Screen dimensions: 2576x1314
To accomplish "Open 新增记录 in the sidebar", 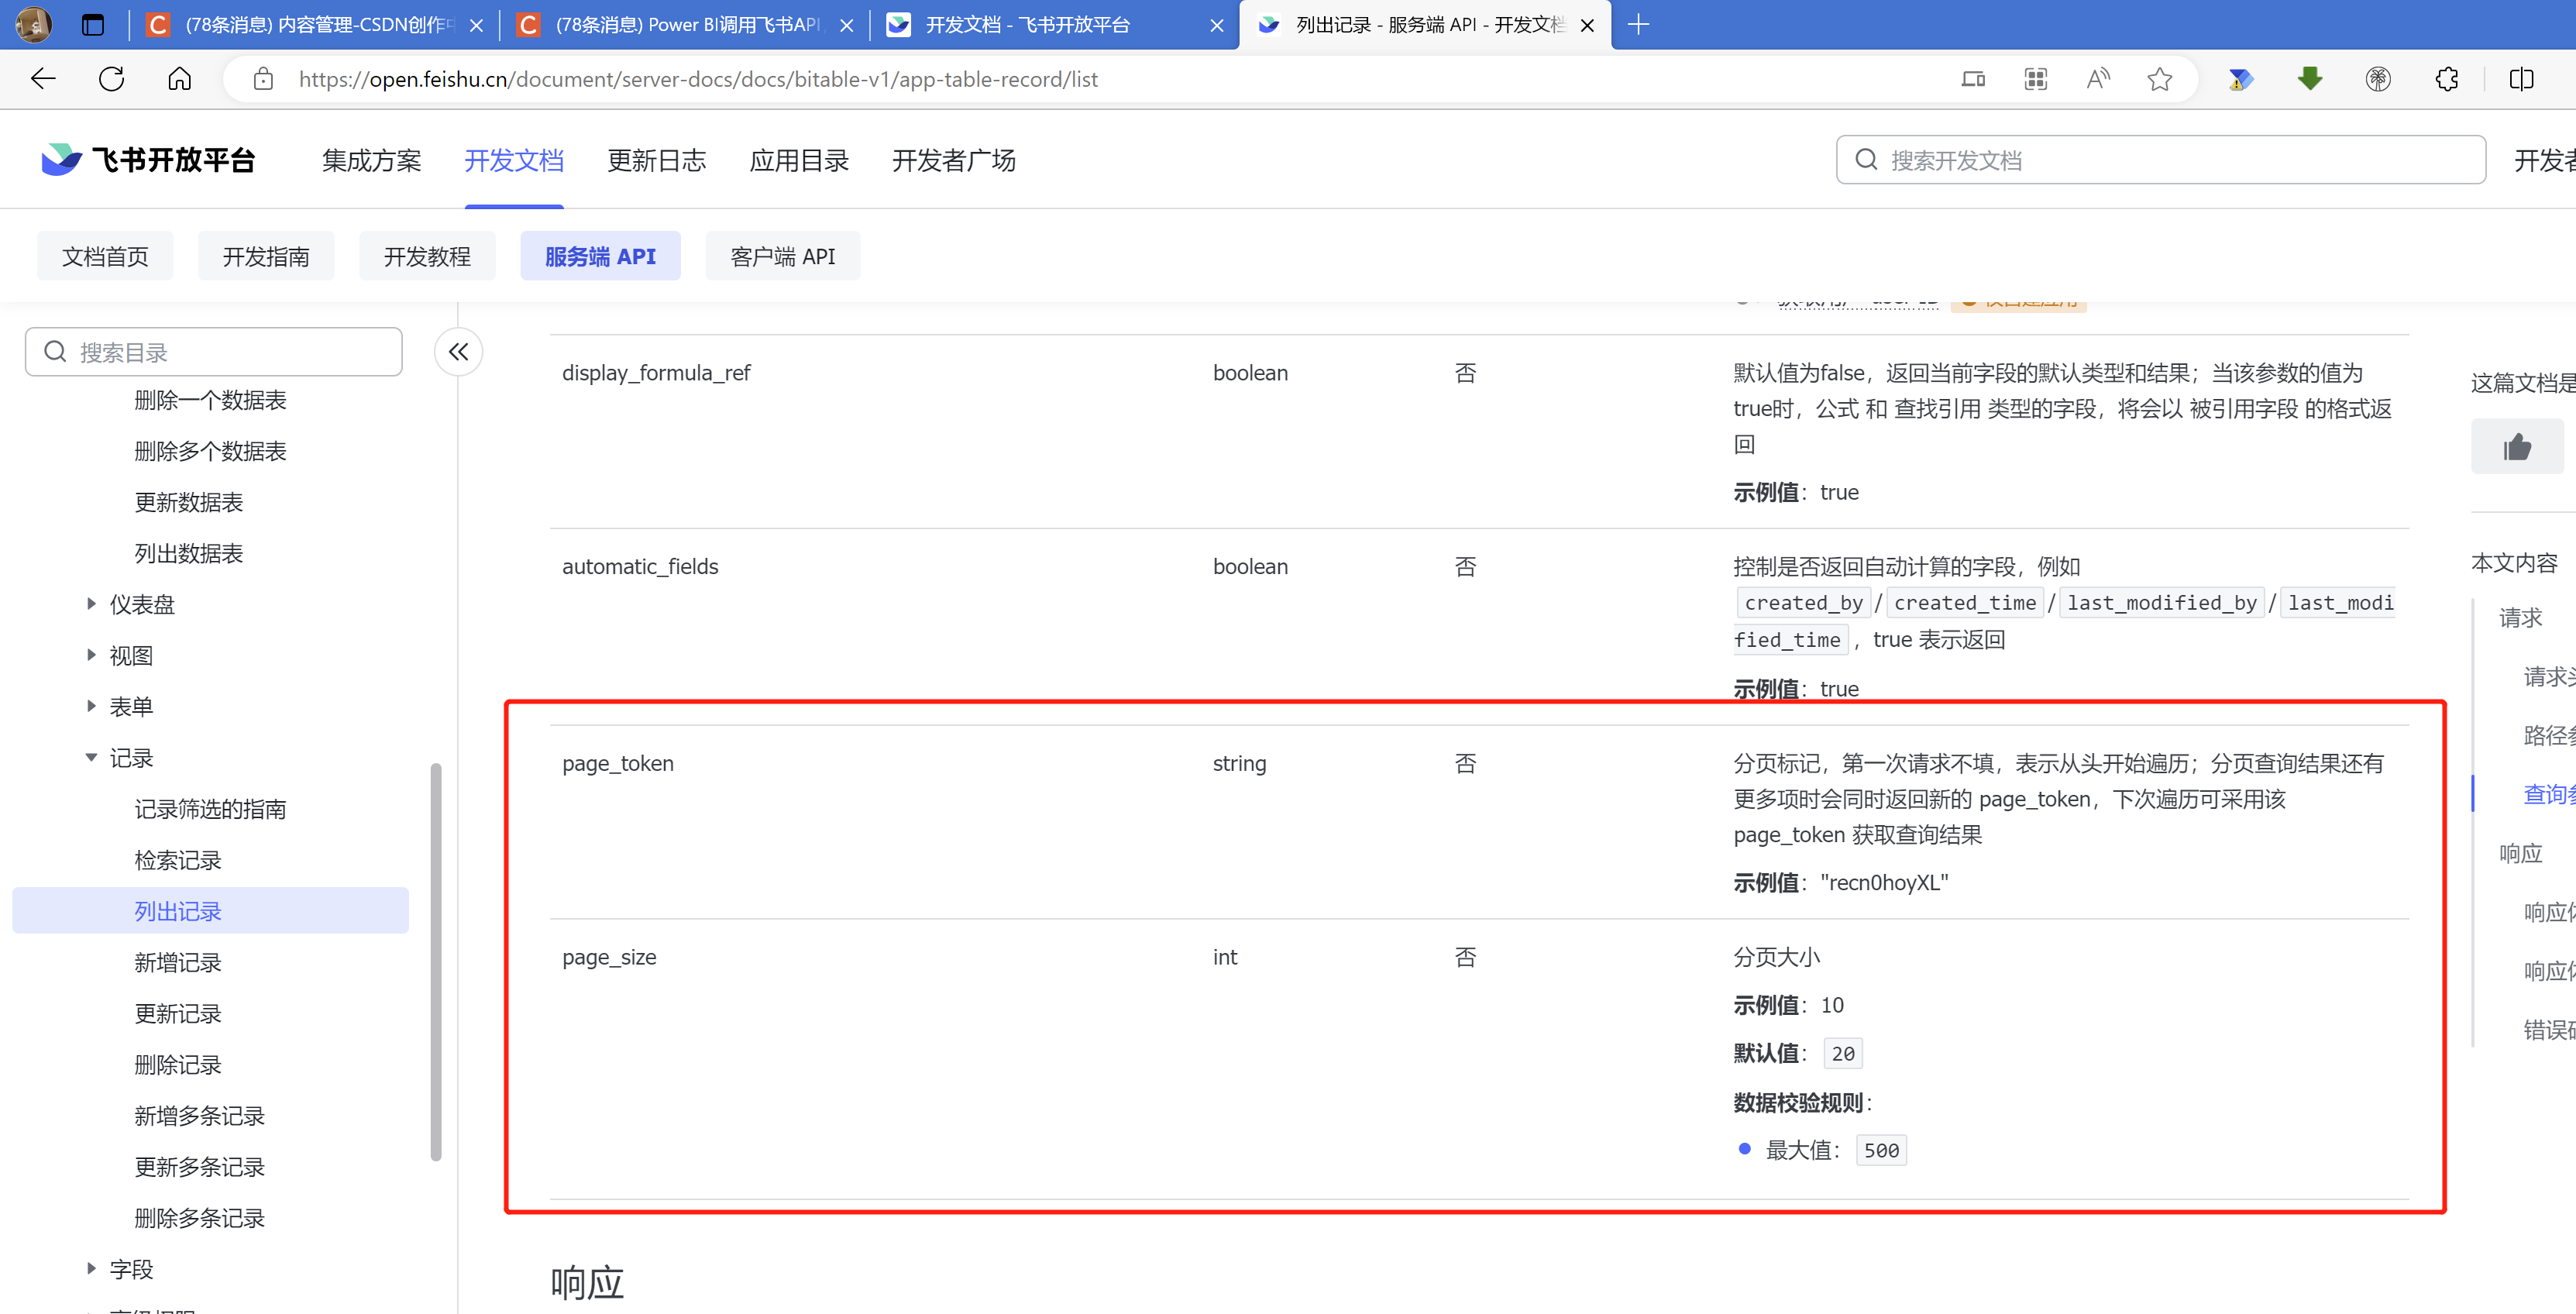I will [x=178, y=963].
